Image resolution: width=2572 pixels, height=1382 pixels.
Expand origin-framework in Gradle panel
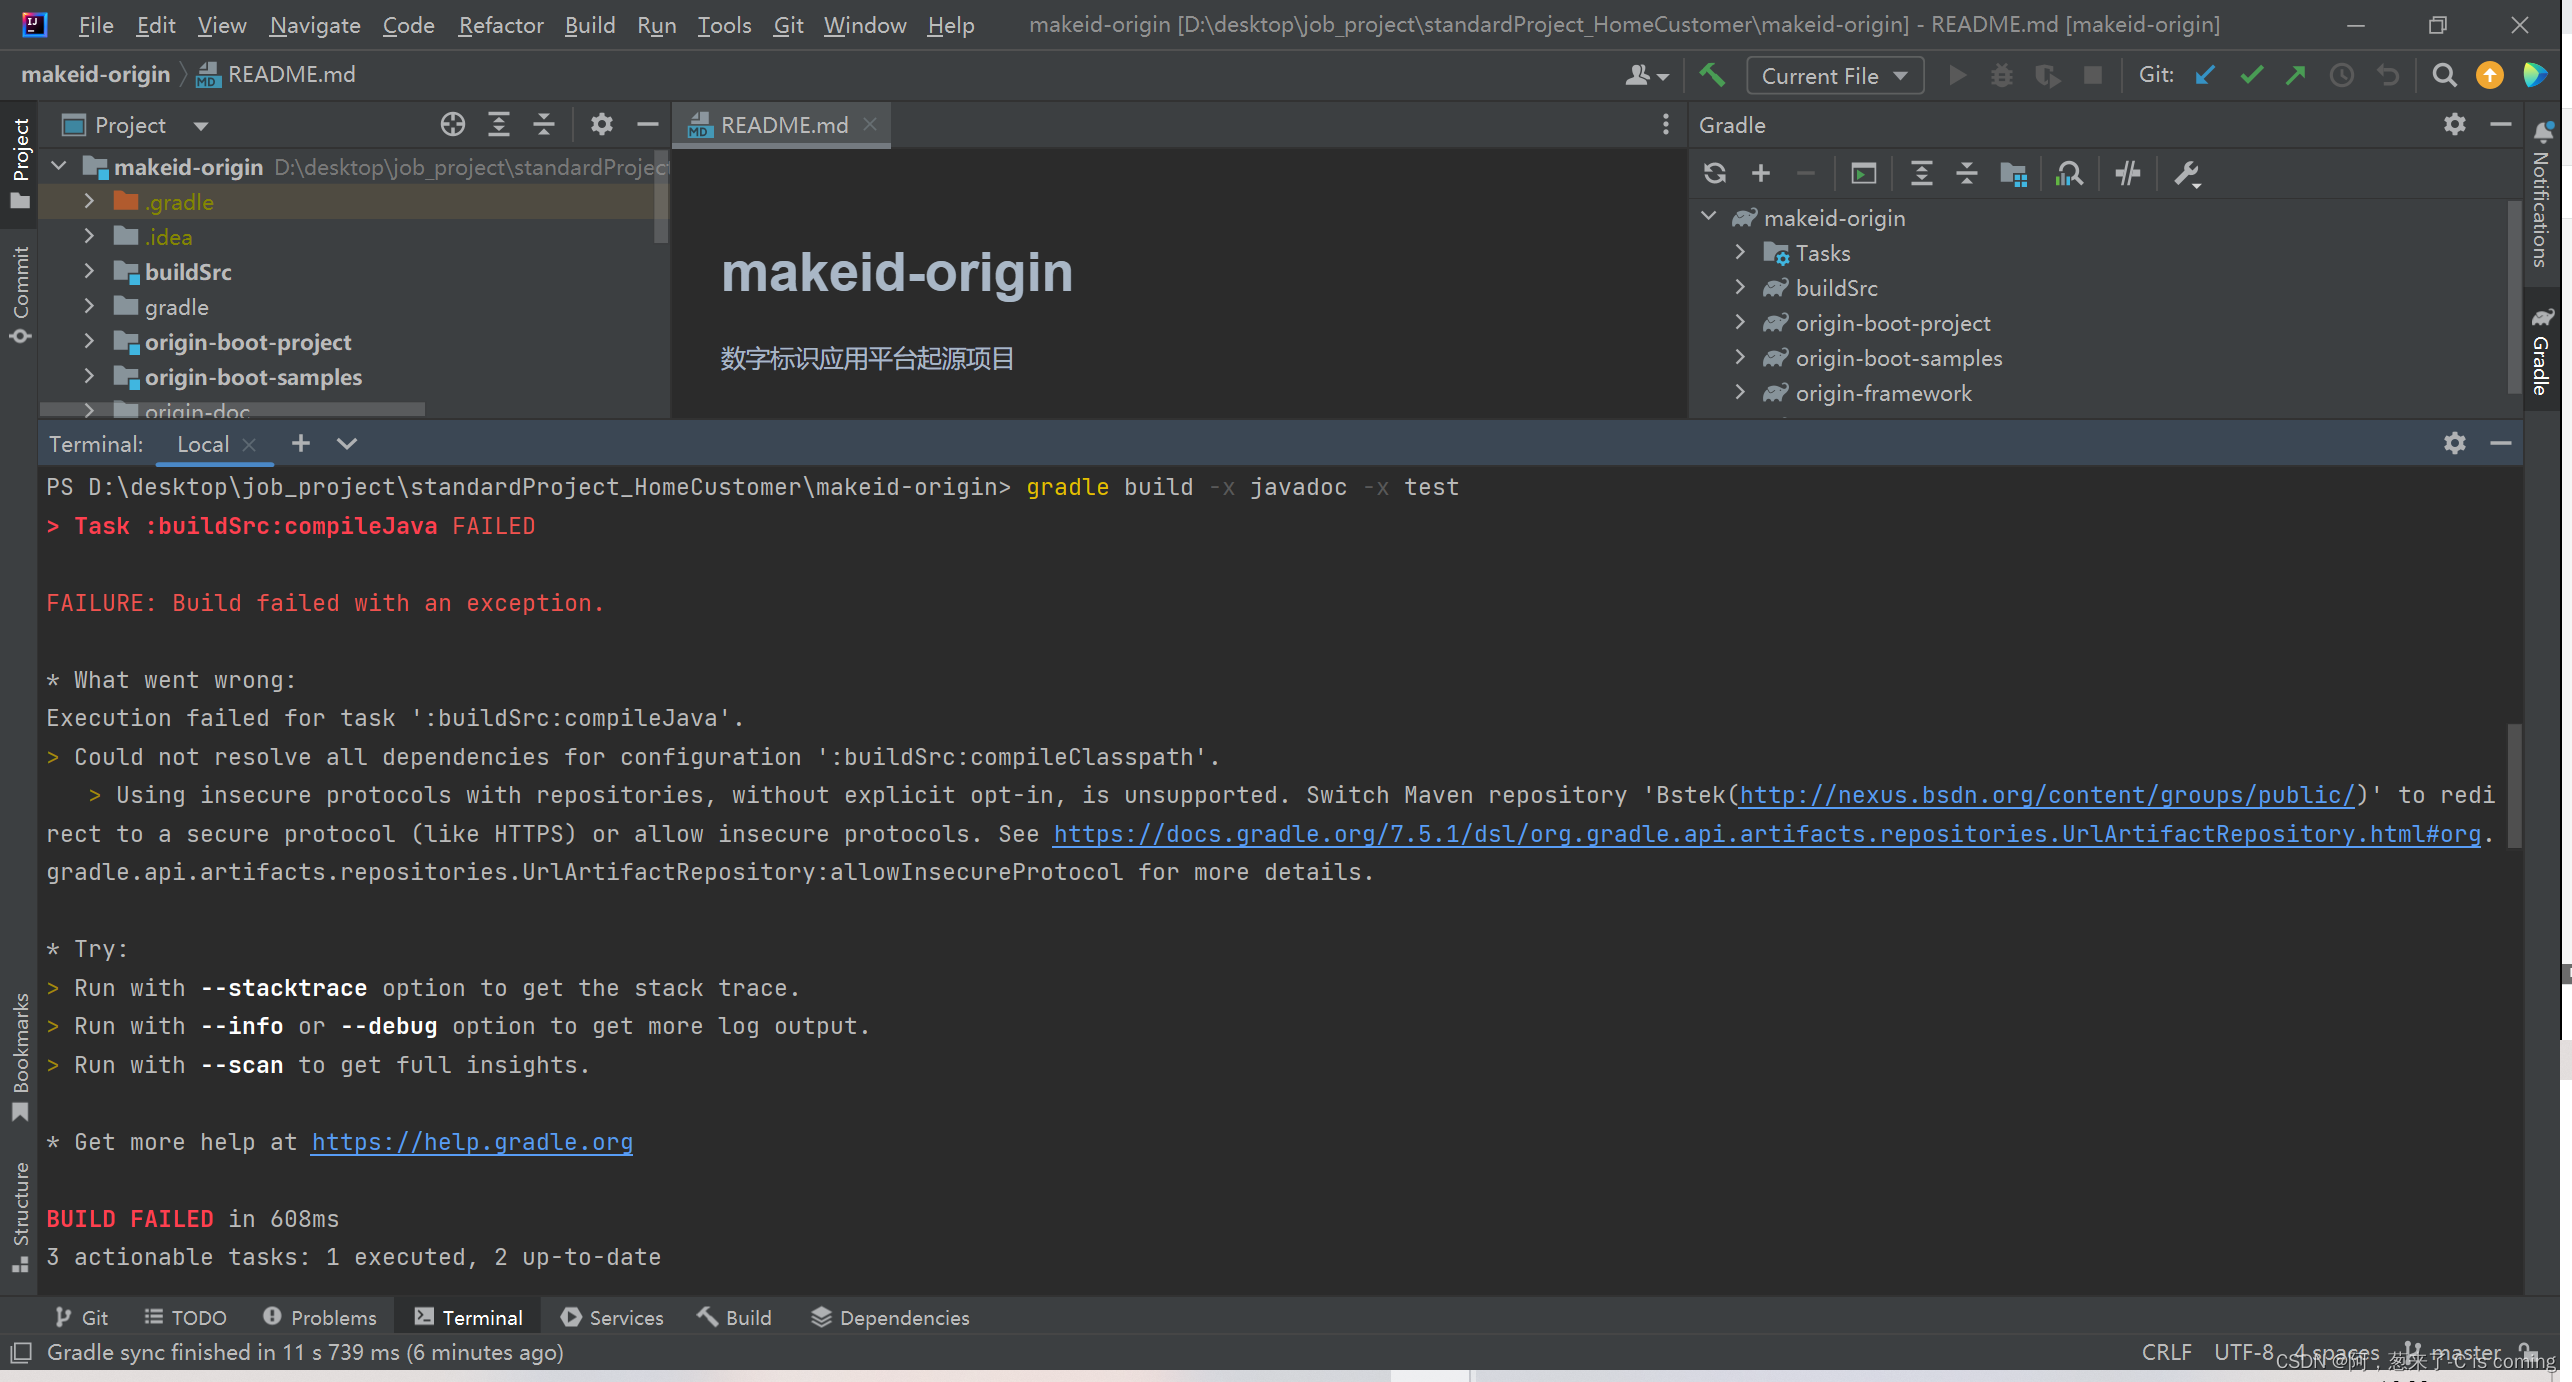point(1740,392)
